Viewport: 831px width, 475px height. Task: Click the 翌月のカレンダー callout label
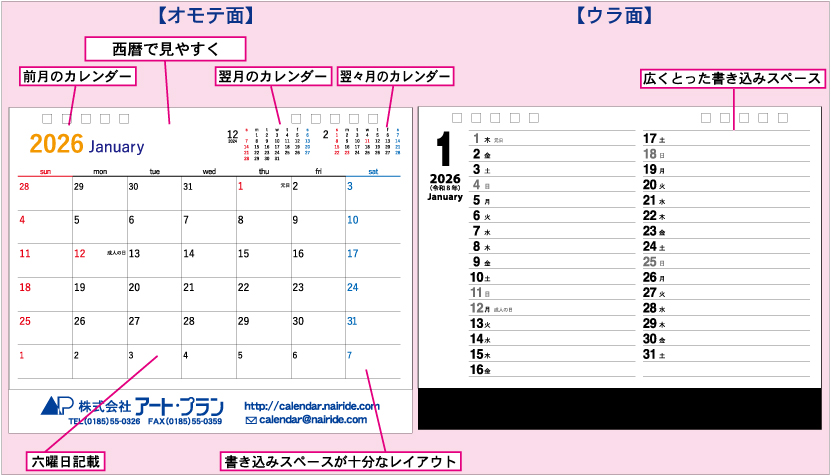point(273,76)
